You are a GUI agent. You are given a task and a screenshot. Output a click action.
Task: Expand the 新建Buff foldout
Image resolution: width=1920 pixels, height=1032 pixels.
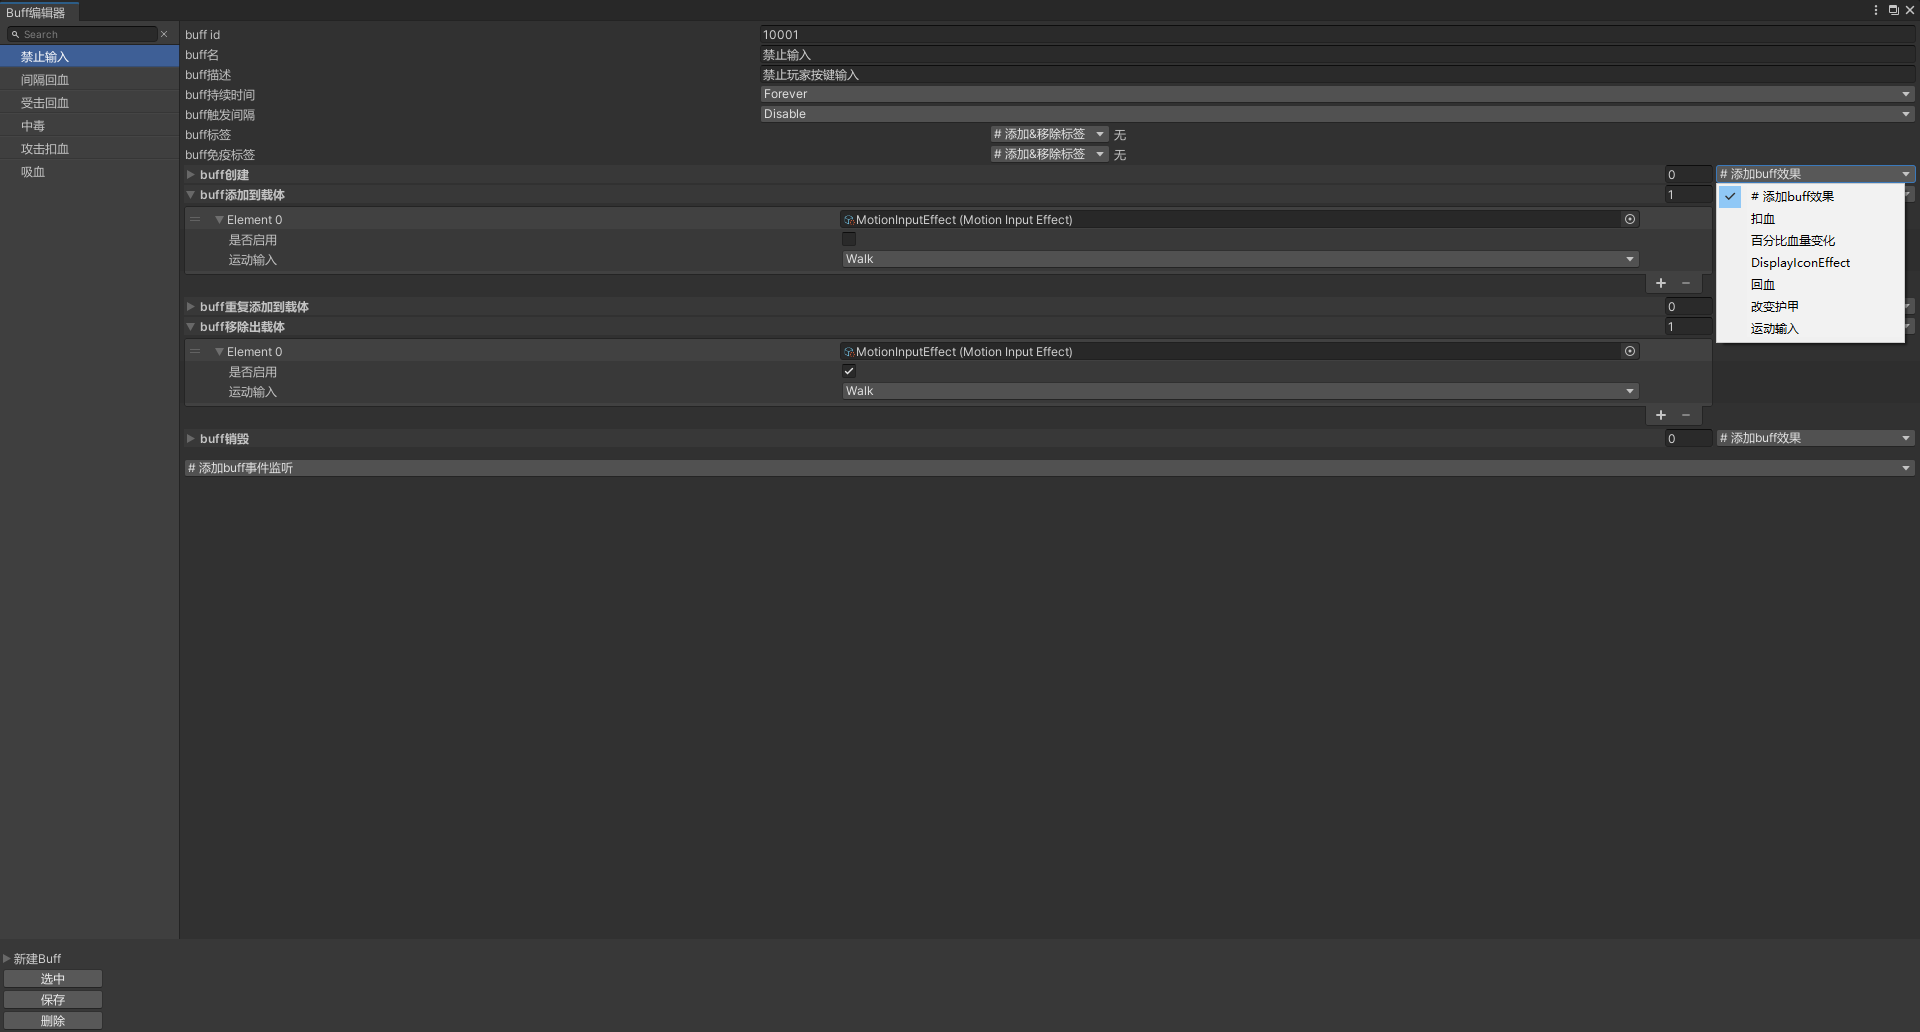point(7,958)
